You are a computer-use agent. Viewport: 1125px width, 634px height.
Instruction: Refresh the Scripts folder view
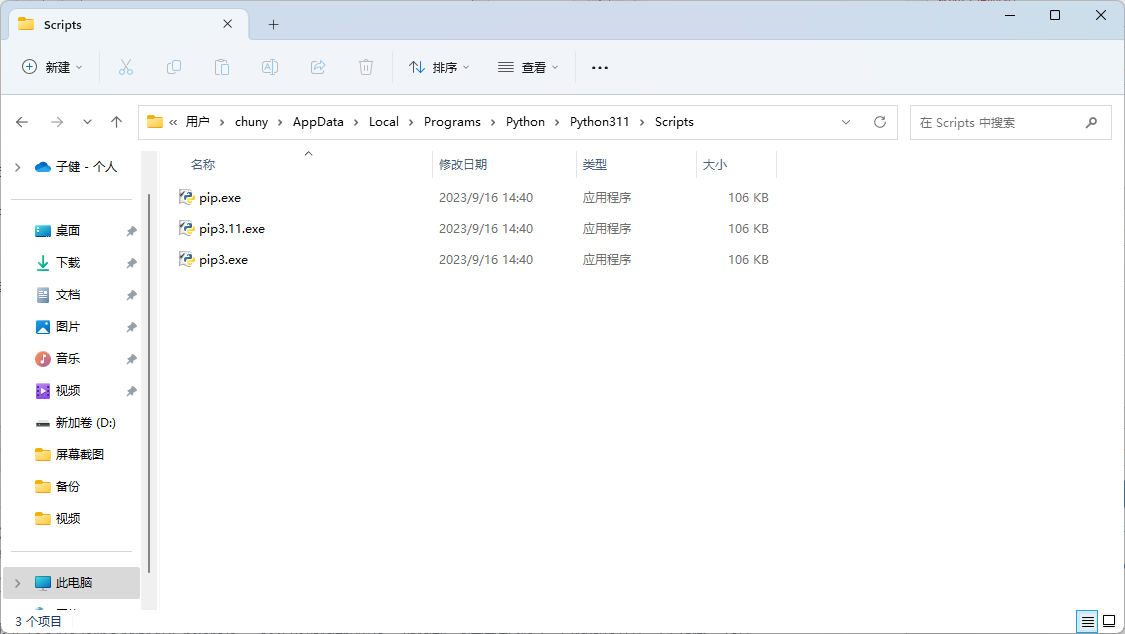coord(880,122)
